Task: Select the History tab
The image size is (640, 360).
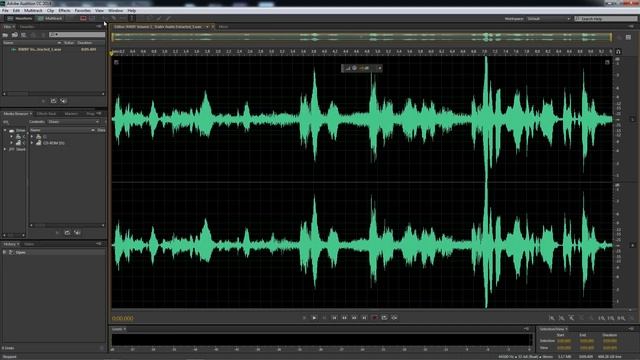Action: click(11, 244)
